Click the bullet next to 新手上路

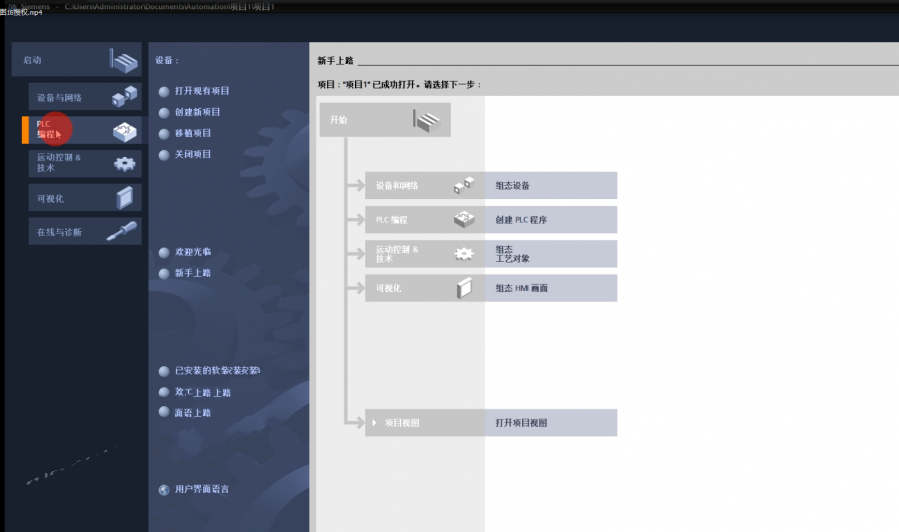(x=164, y=274)
